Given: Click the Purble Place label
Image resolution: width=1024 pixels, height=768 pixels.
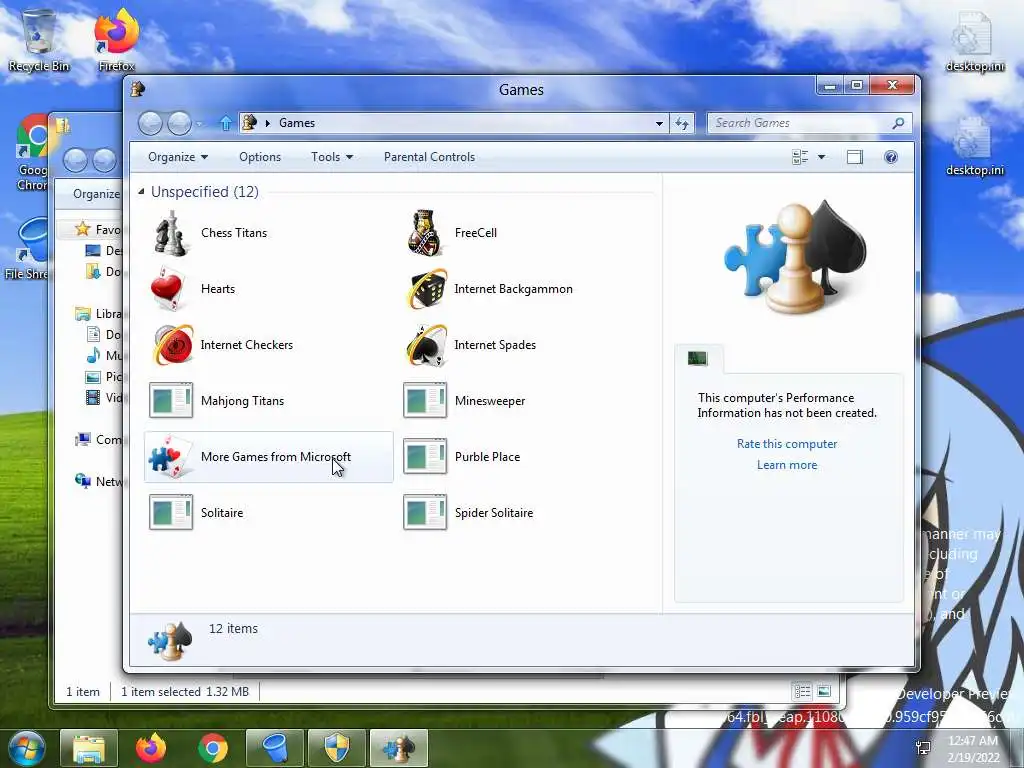Looking at the screenshot, I should coord(487,456).
